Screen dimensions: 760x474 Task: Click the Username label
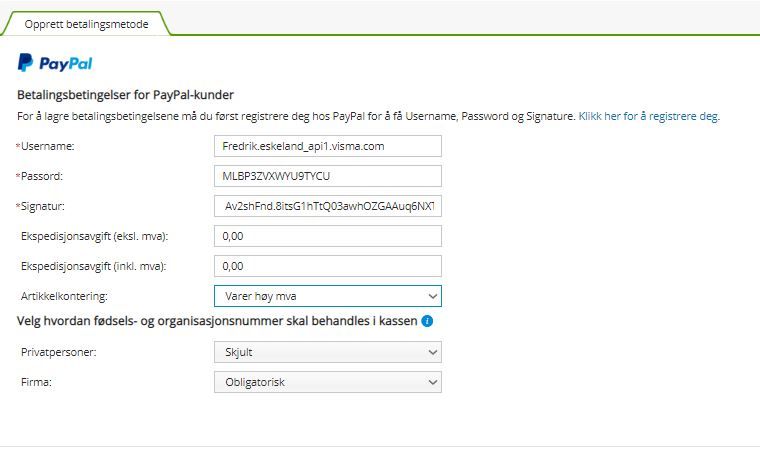(49, 147)
